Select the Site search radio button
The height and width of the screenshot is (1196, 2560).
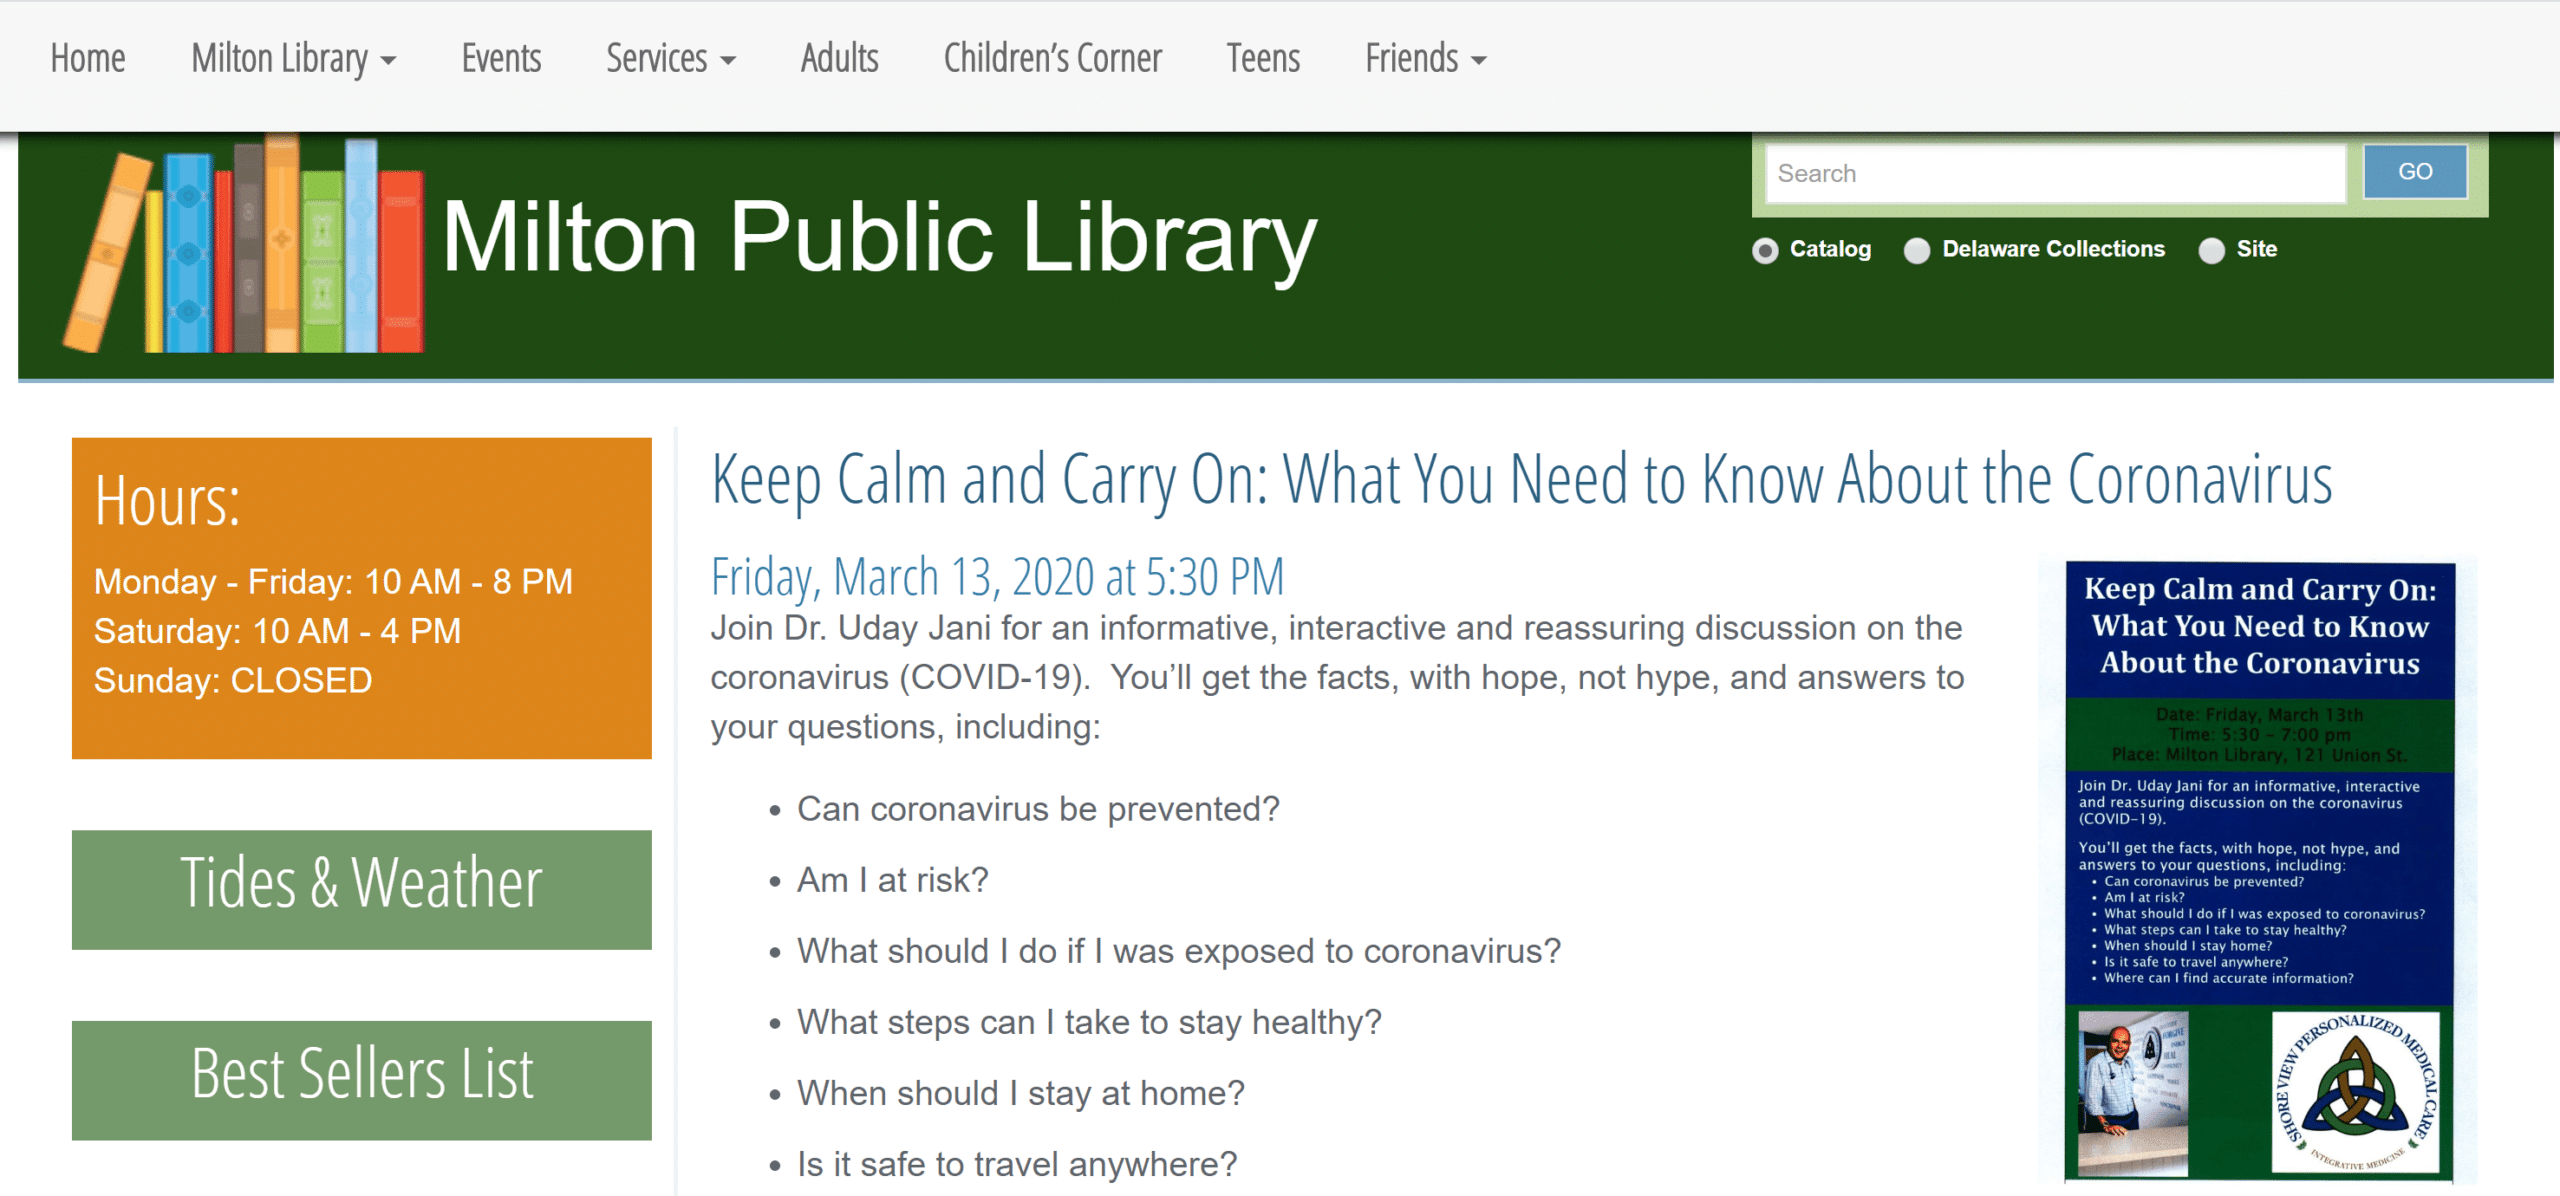click(x=2211, y=250)
